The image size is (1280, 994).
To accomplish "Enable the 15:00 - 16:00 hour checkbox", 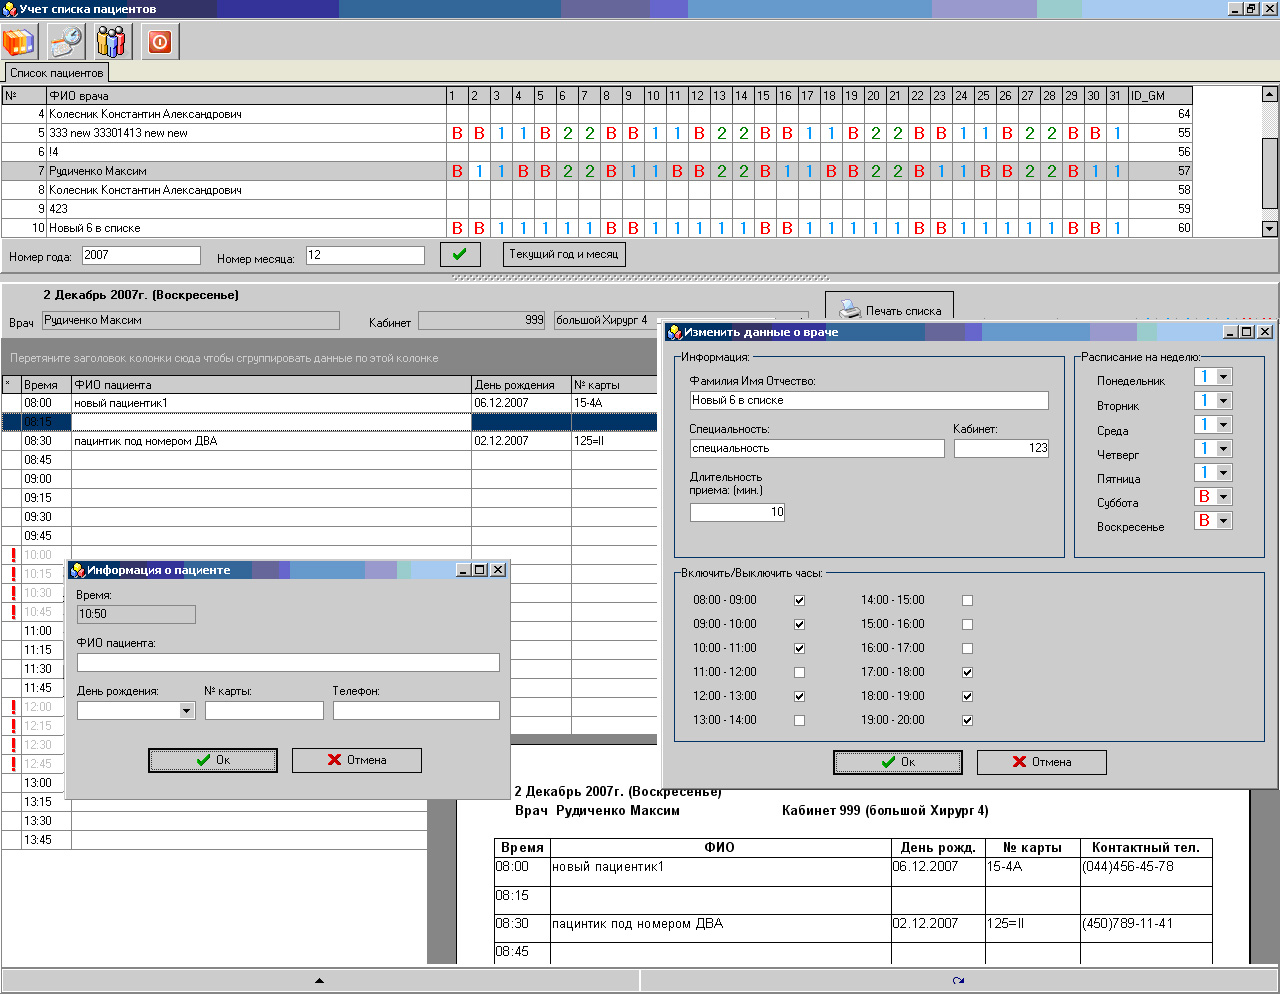I will (x=967, y=625).
